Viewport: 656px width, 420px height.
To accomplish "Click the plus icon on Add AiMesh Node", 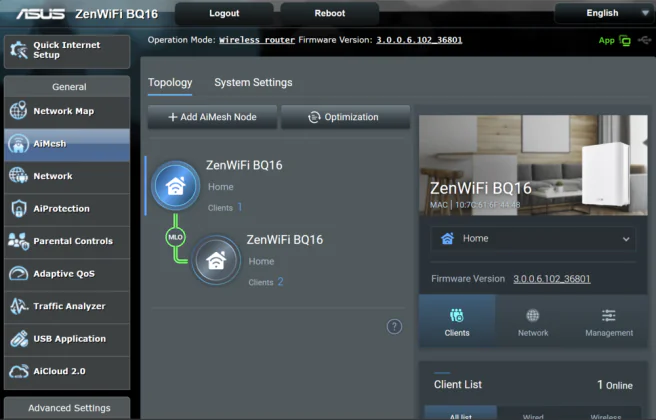I will coord(172,117).
